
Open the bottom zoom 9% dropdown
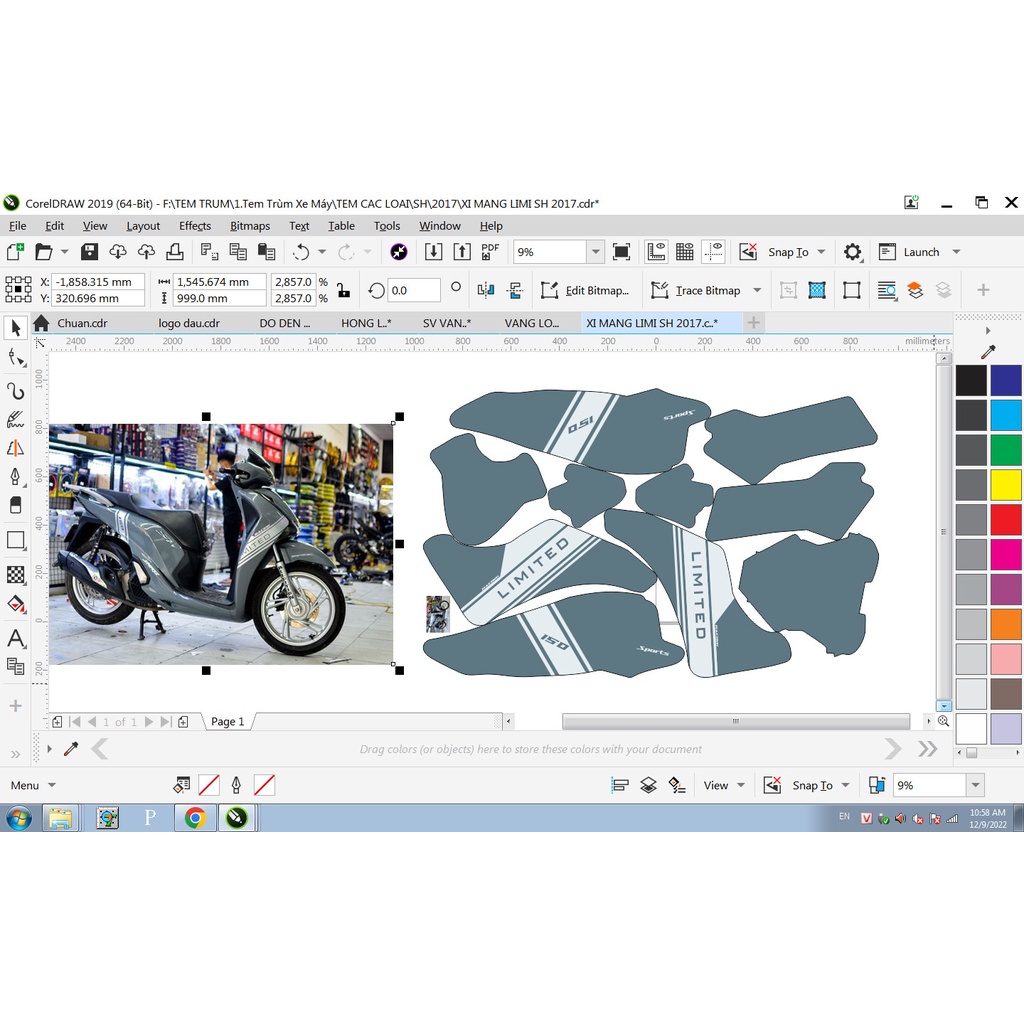[x=975, y=785]
